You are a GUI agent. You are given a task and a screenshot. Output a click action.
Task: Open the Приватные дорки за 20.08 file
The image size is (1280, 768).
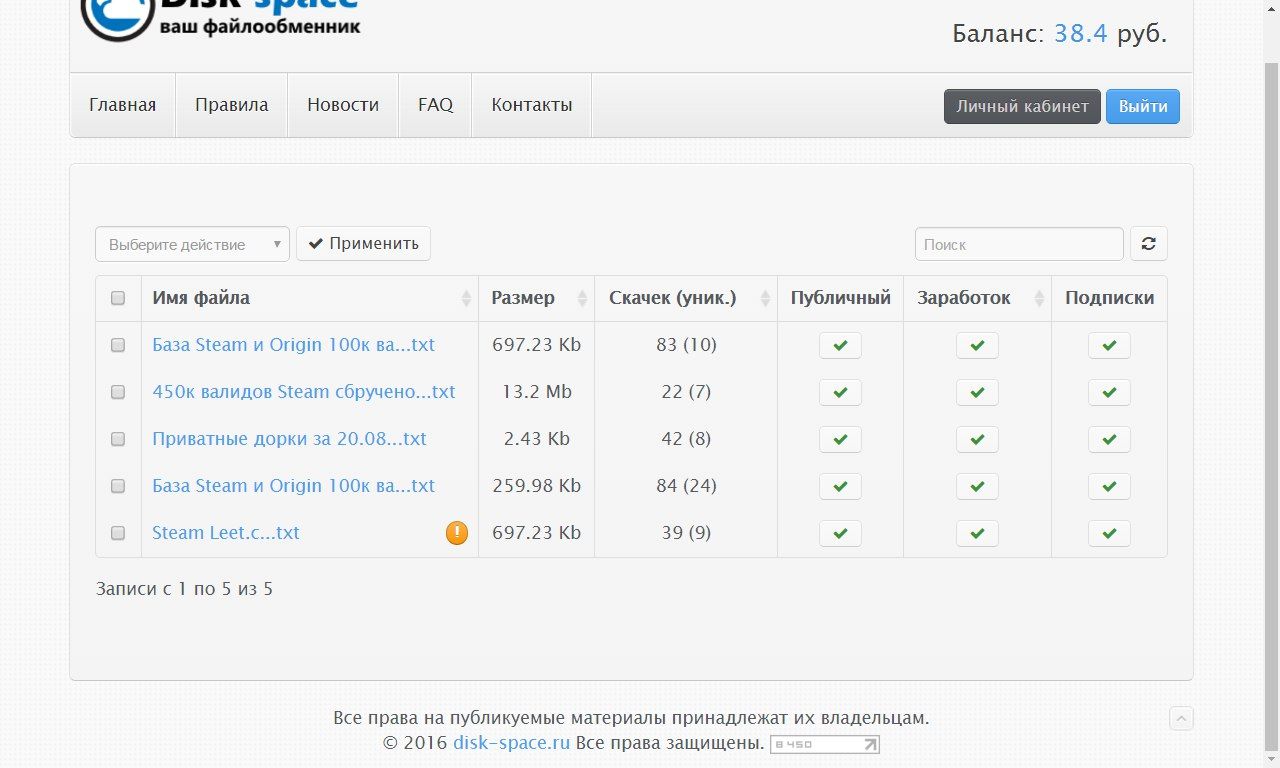tap(290, 439)
